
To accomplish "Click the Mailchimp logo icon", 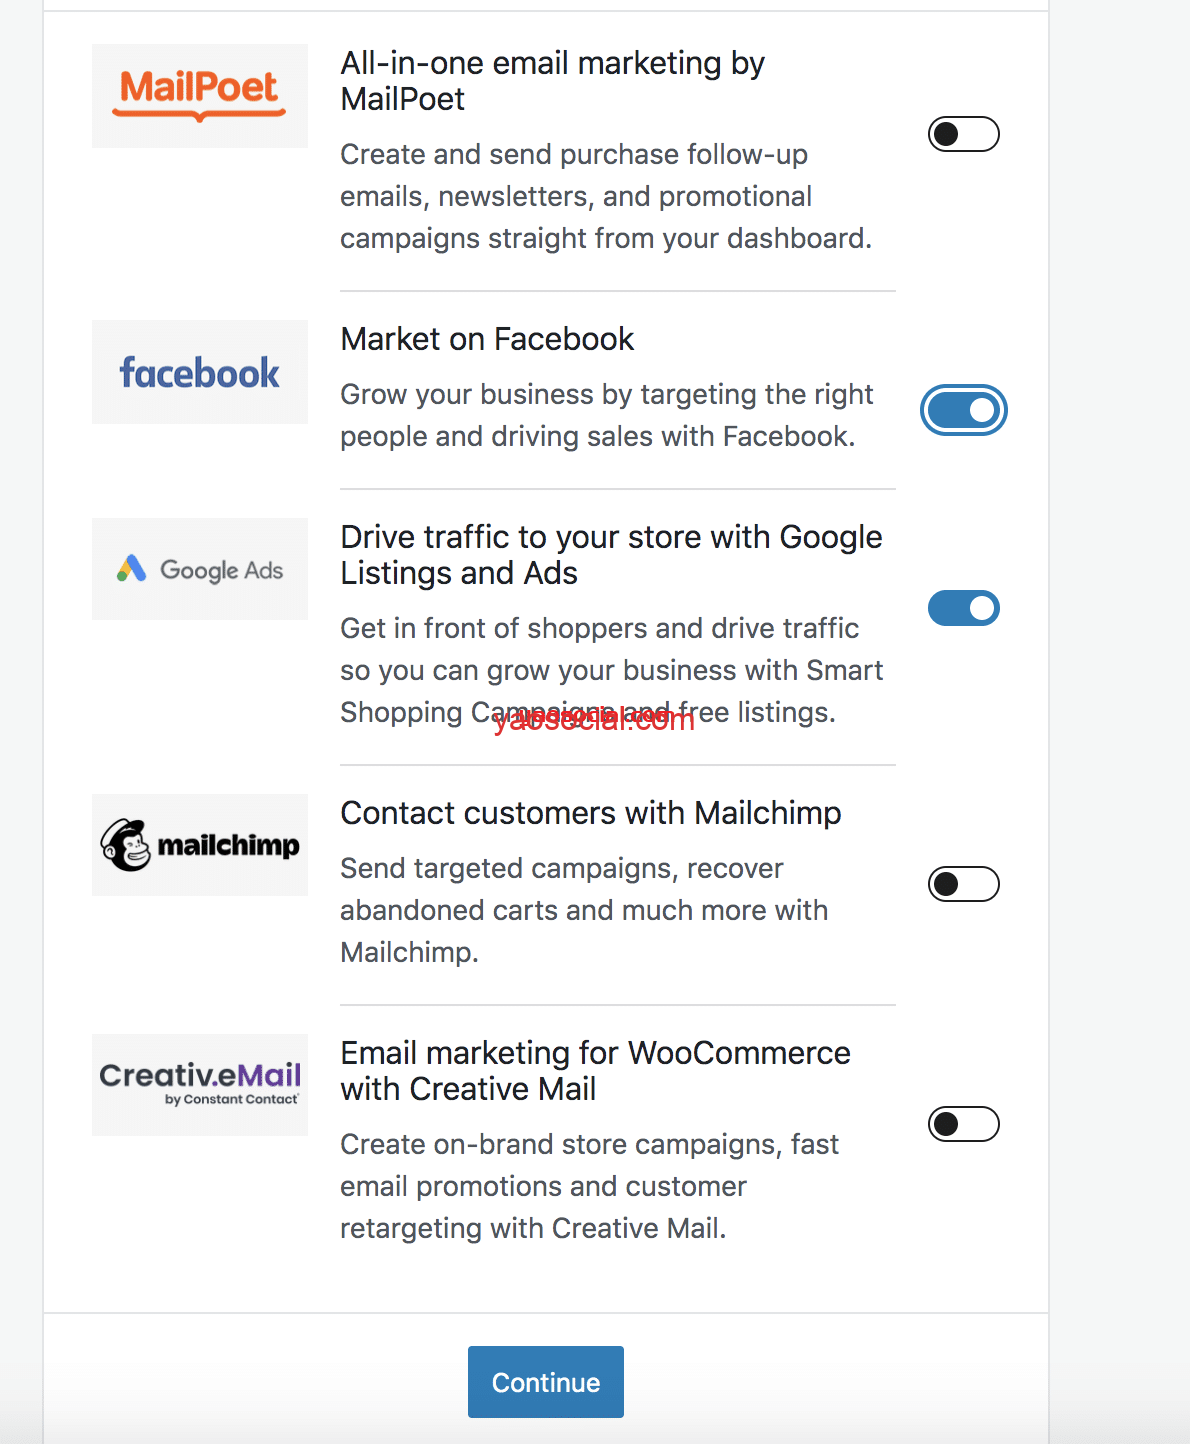I will click(200, 845).
